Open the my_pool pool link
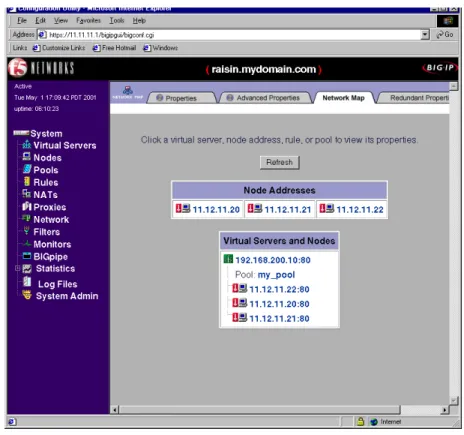The height and width of the screenshot is (435, 464). point(276,275)
